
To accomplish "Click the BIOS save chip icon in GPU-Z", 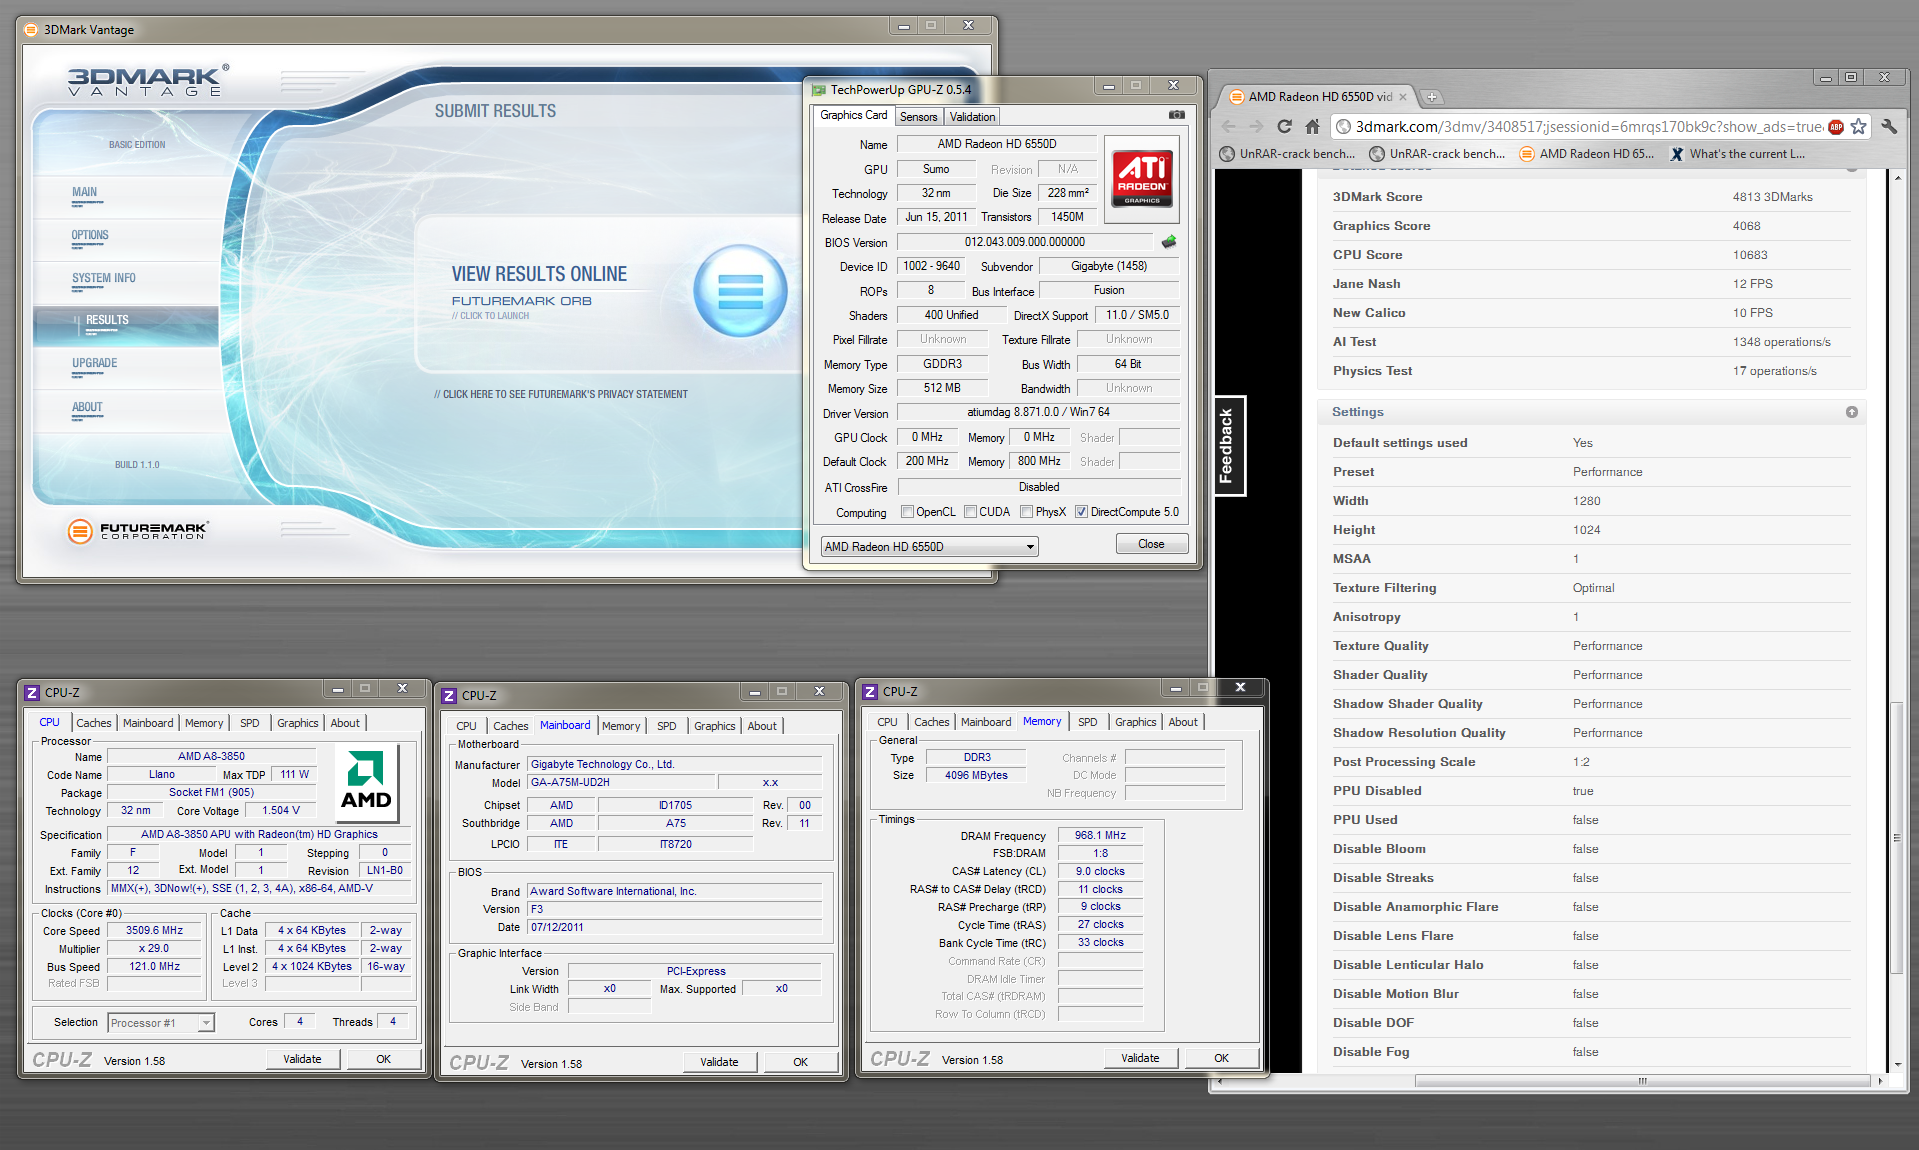I will click(x=1169, y=242).
